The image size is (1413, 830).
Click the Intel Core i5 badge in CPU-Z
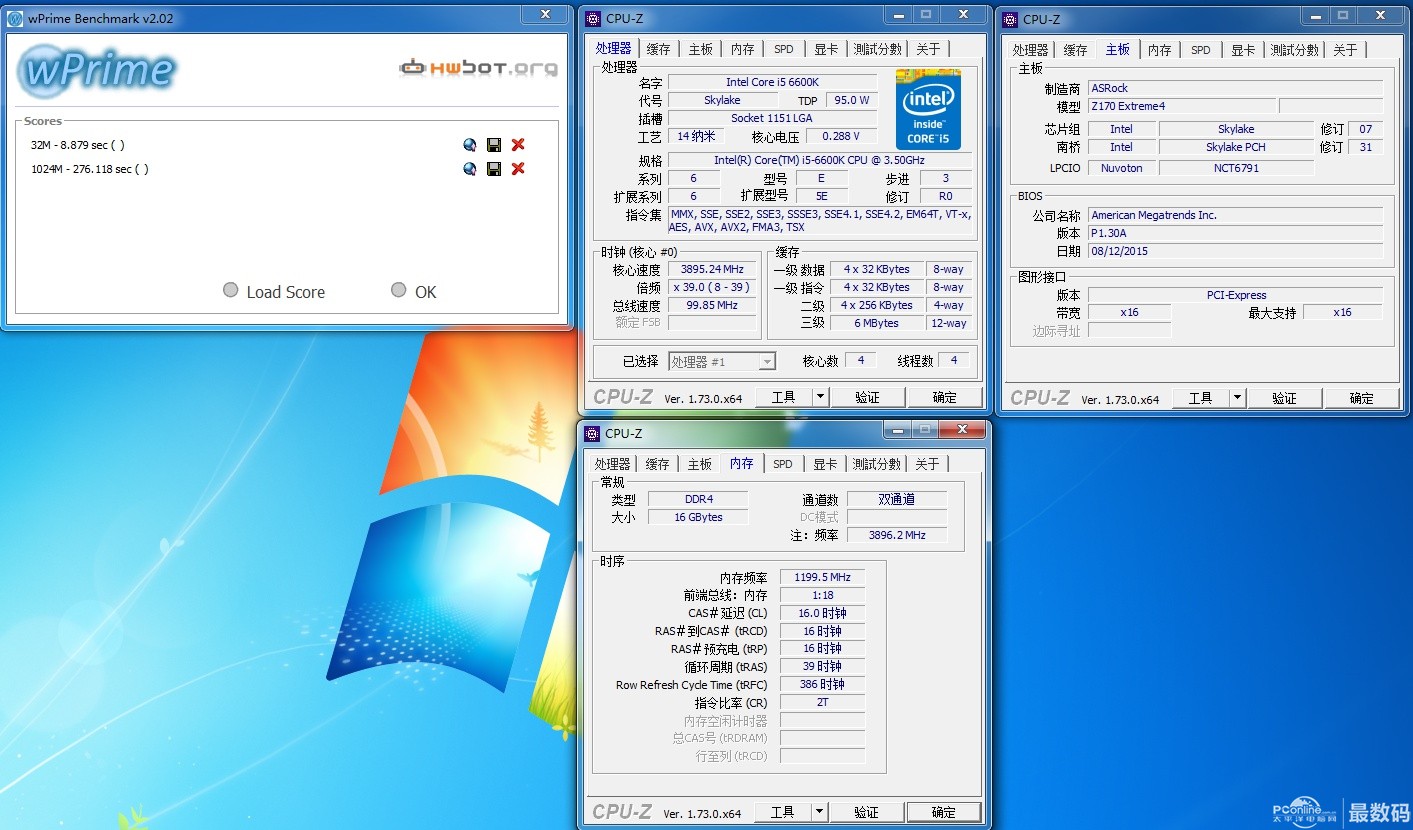[x=928, y=109]
